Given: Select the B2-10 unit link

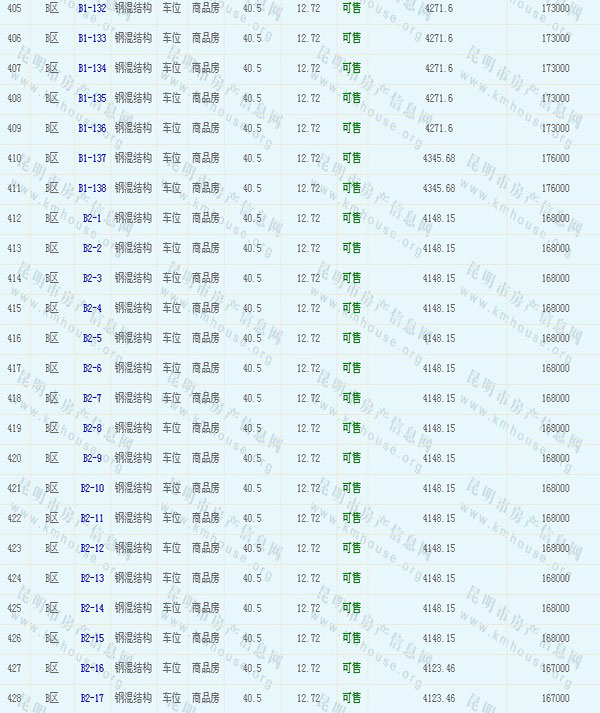Looking at the screenshot, I should tap(92, 488).
